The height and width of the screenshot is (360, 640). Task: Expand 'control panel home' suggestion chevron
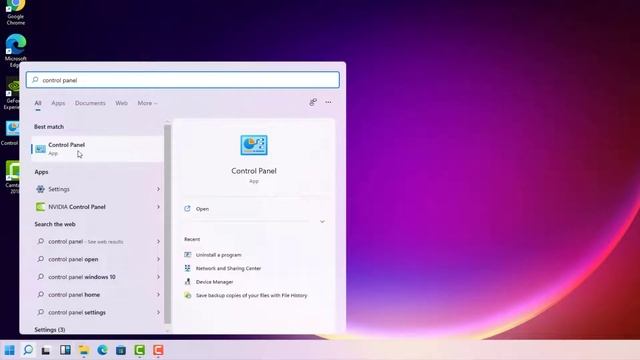tap(158, 295)
